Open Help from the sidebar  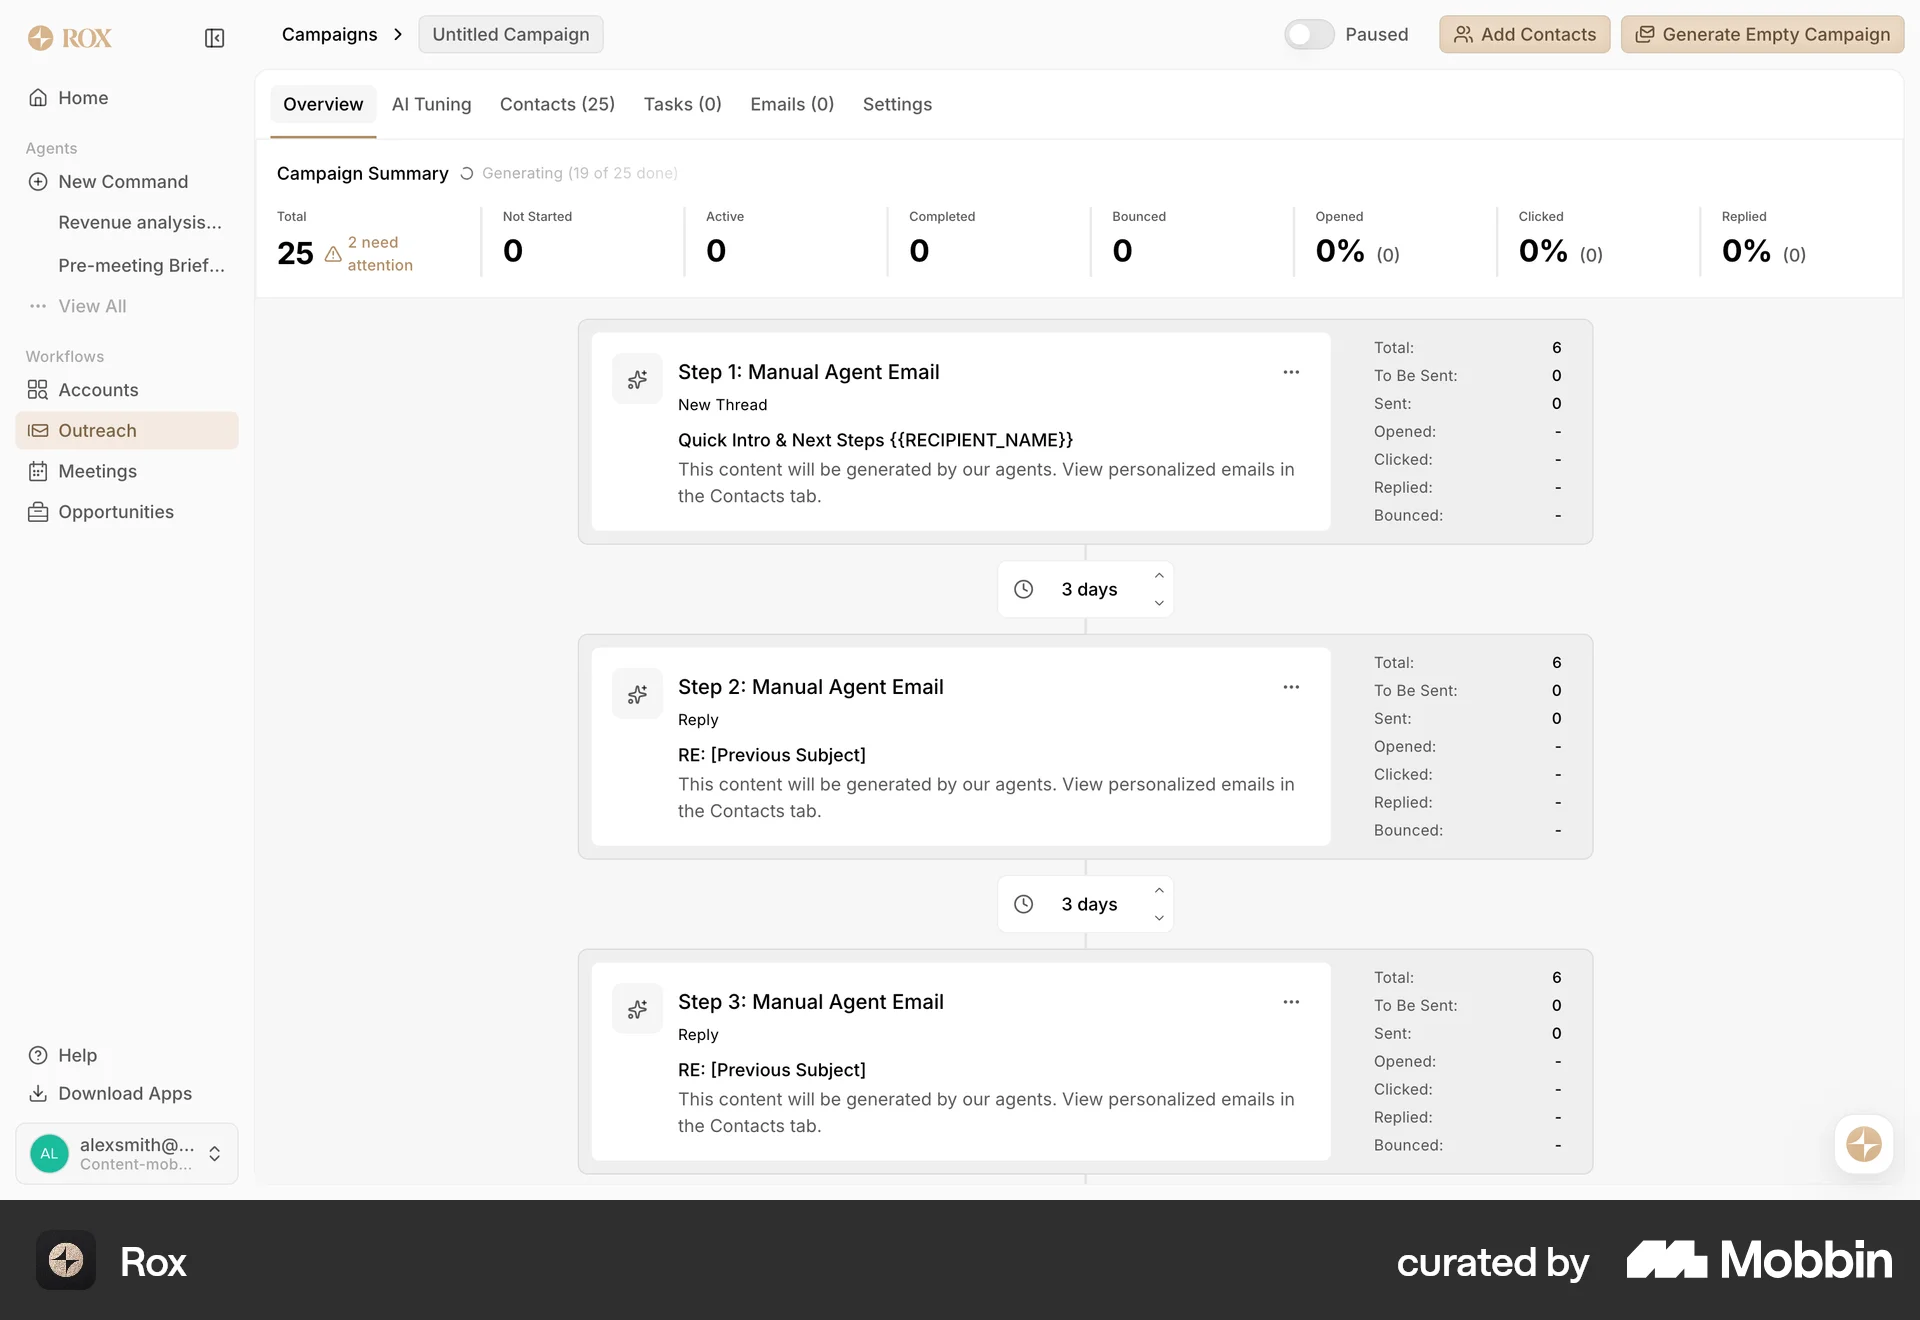coord(77,1055)
